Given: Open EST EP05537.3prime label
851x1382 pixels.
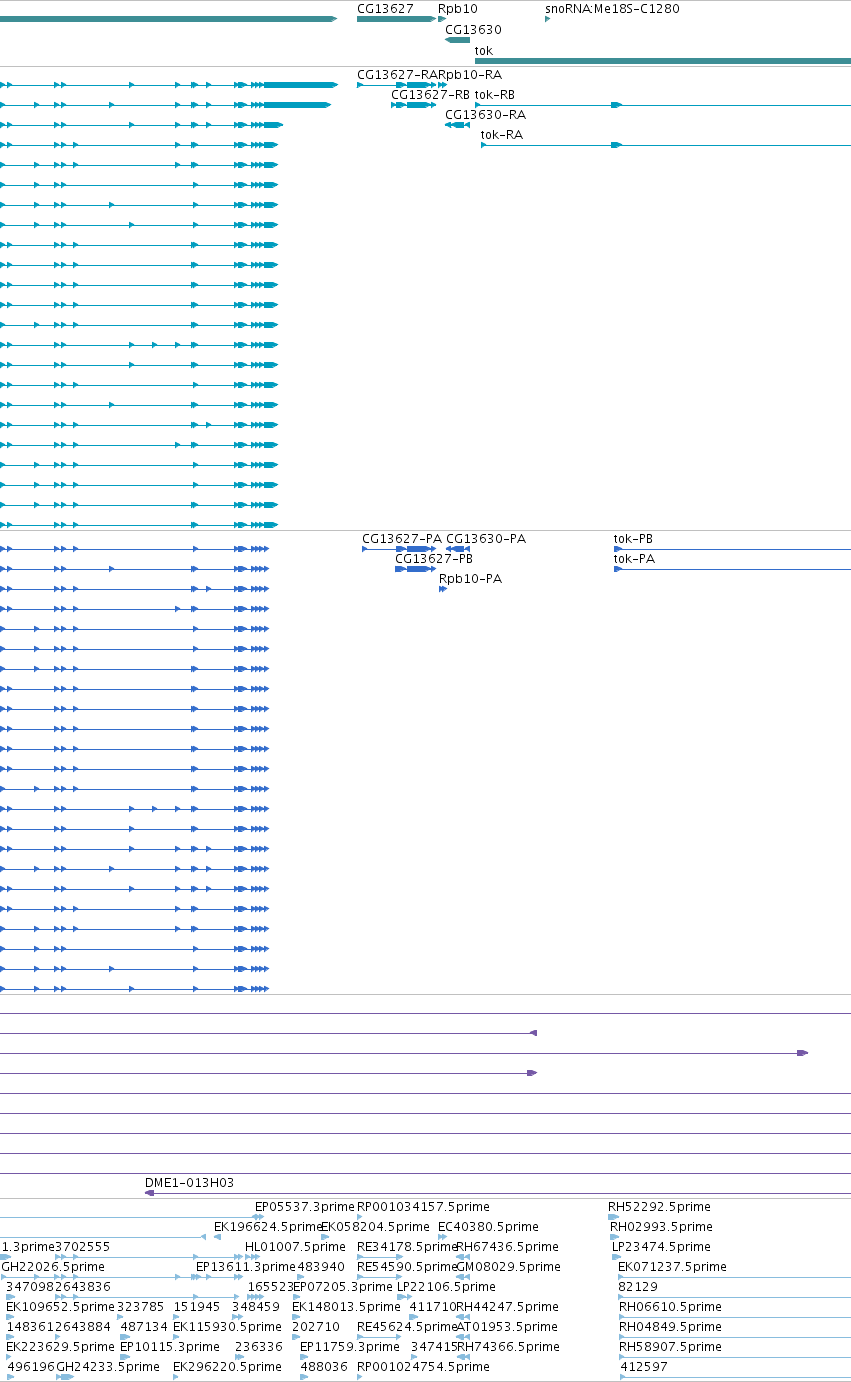Looking at the screenshot, I should (305, 1206).
